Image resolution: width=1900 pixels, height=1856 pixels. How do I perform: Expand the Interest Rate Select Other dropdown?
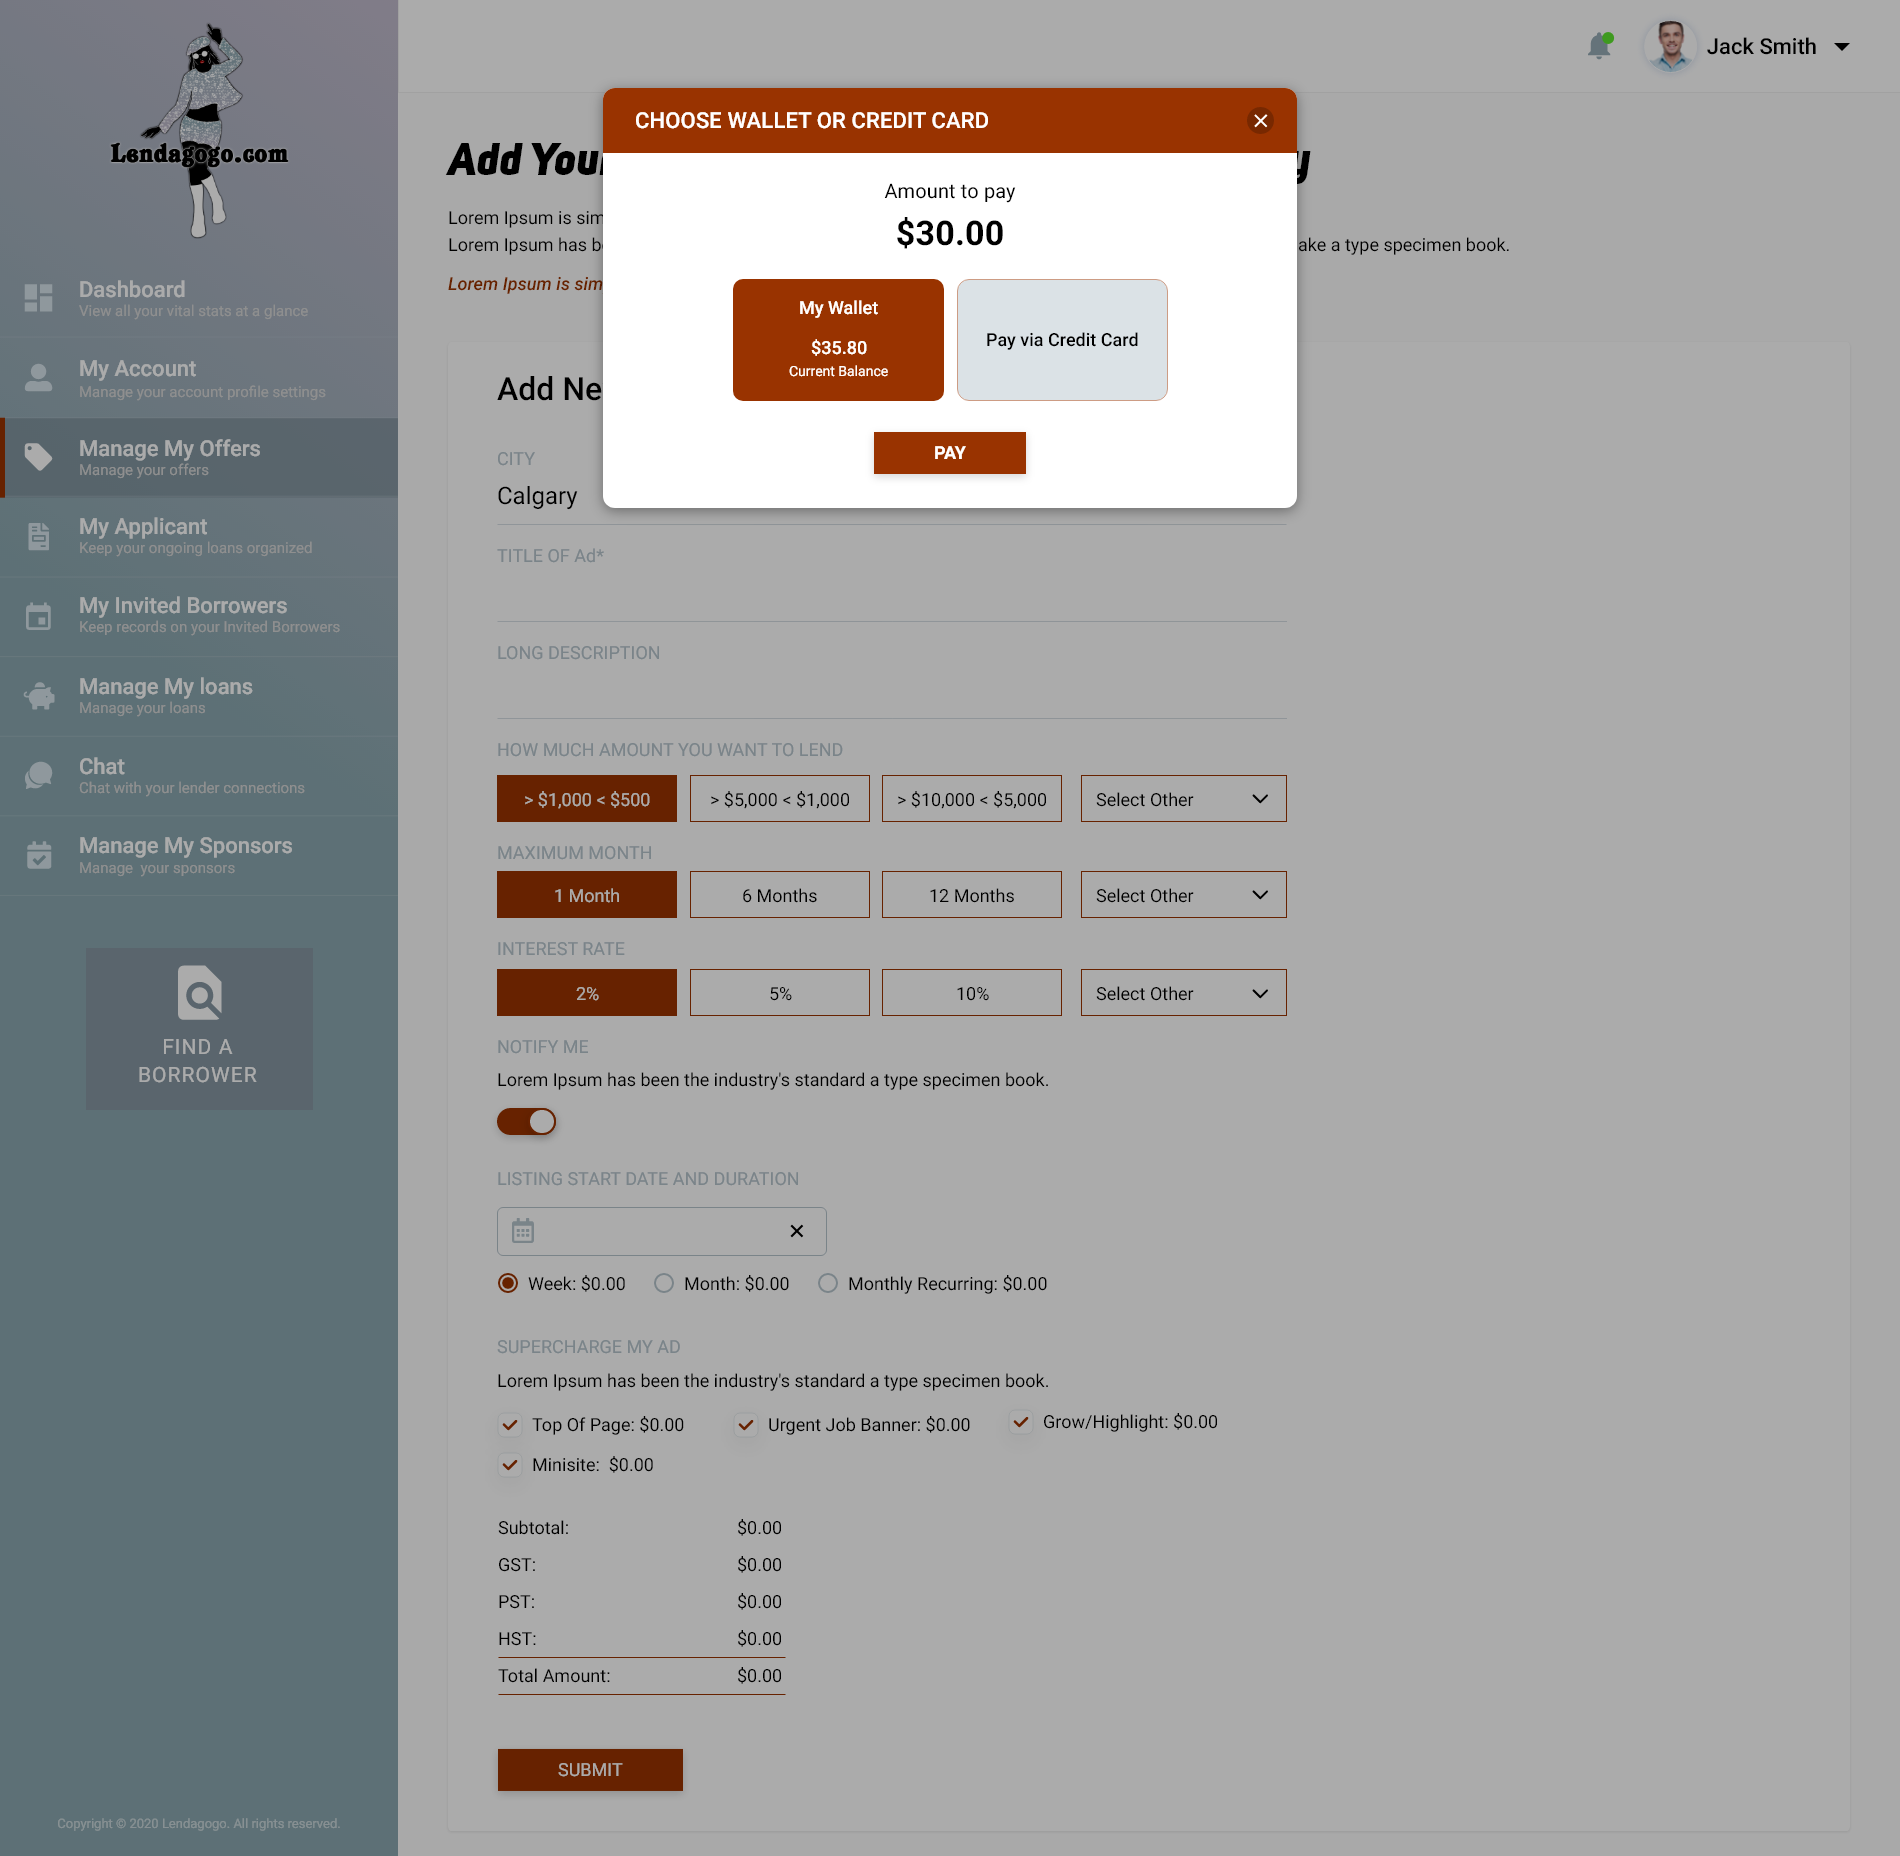[1183, 993]
